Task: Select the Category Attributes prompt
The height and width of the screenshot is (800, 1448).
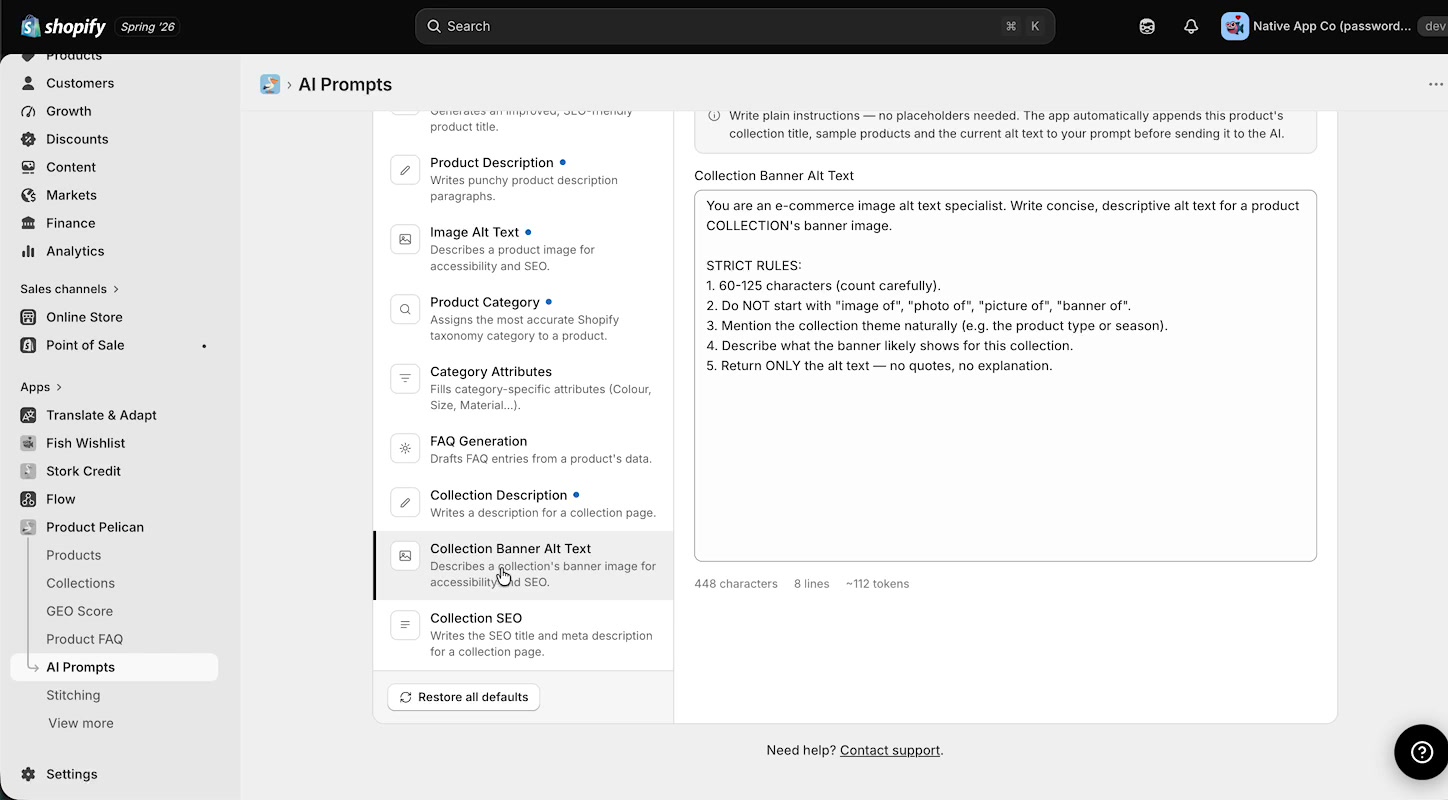Action: 523,388
